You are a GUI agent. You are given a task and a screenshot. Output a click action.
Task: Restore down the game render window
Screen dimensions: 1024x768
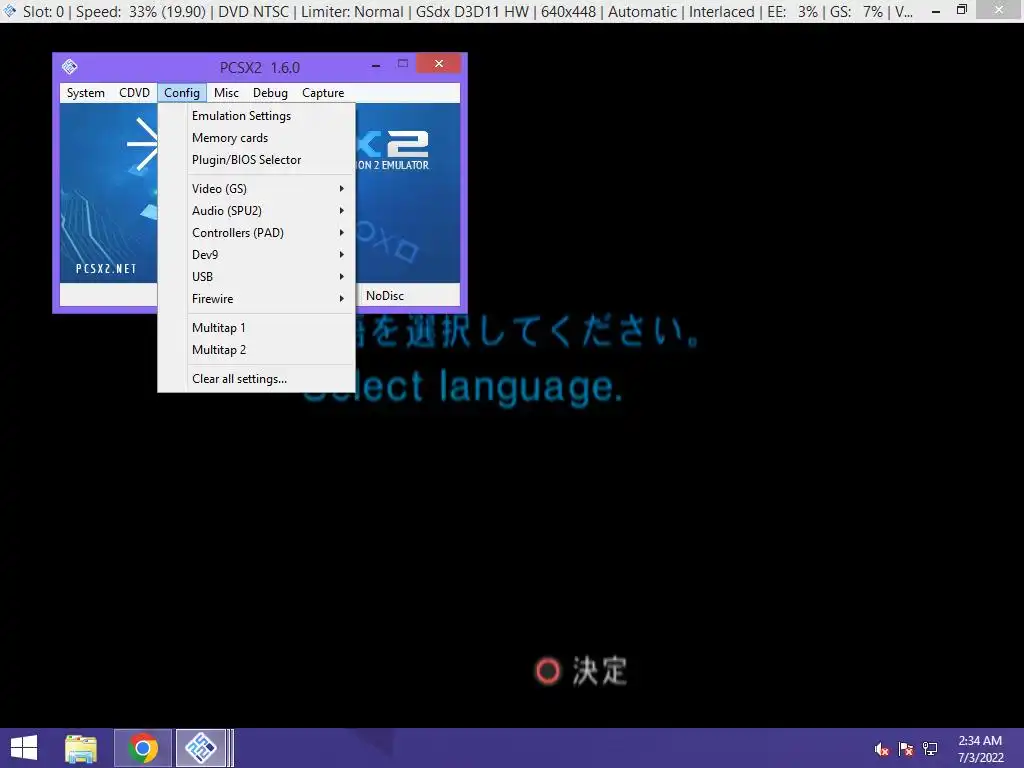(x=962, y=10)
